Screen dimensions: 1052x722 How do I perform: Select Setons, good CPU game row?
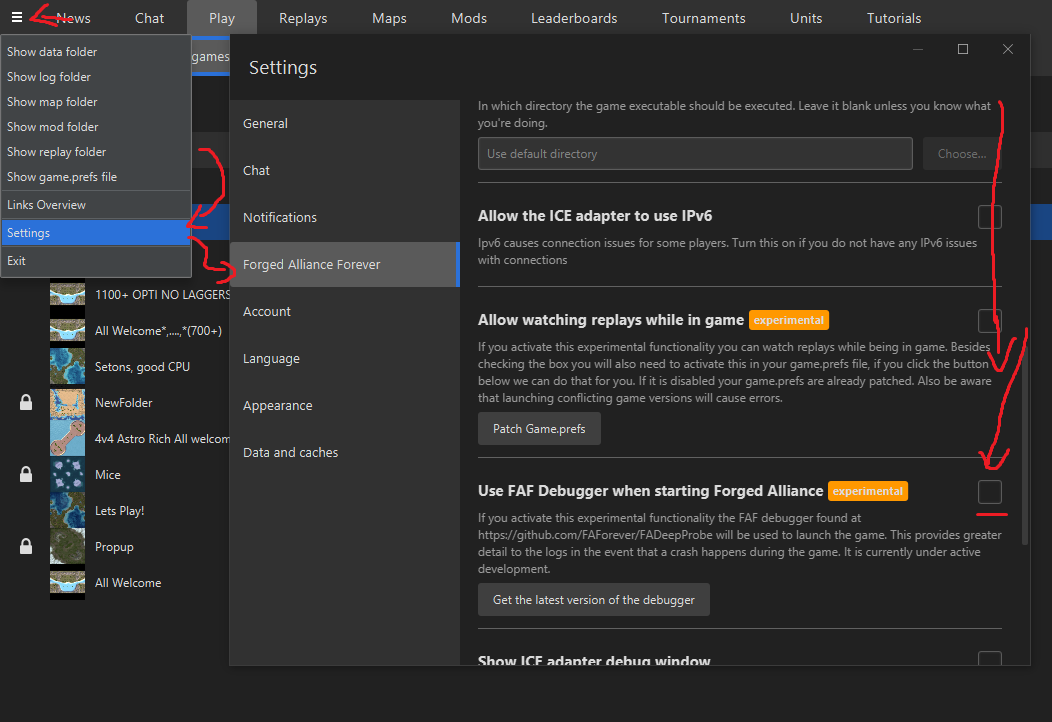(115, 366)
